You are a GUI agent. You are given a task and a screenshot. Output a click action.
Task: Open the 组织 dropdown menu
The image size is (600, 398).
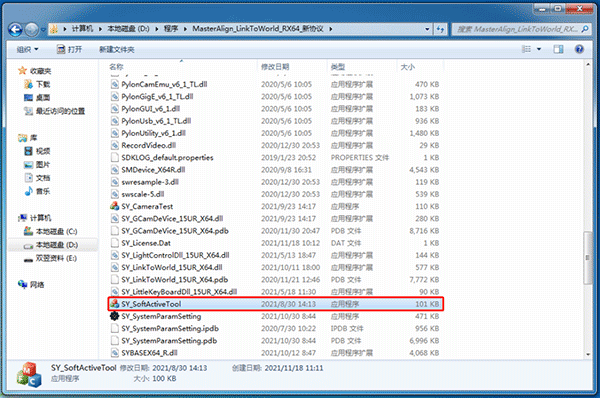pyautogui.click(x=28, y=49)
